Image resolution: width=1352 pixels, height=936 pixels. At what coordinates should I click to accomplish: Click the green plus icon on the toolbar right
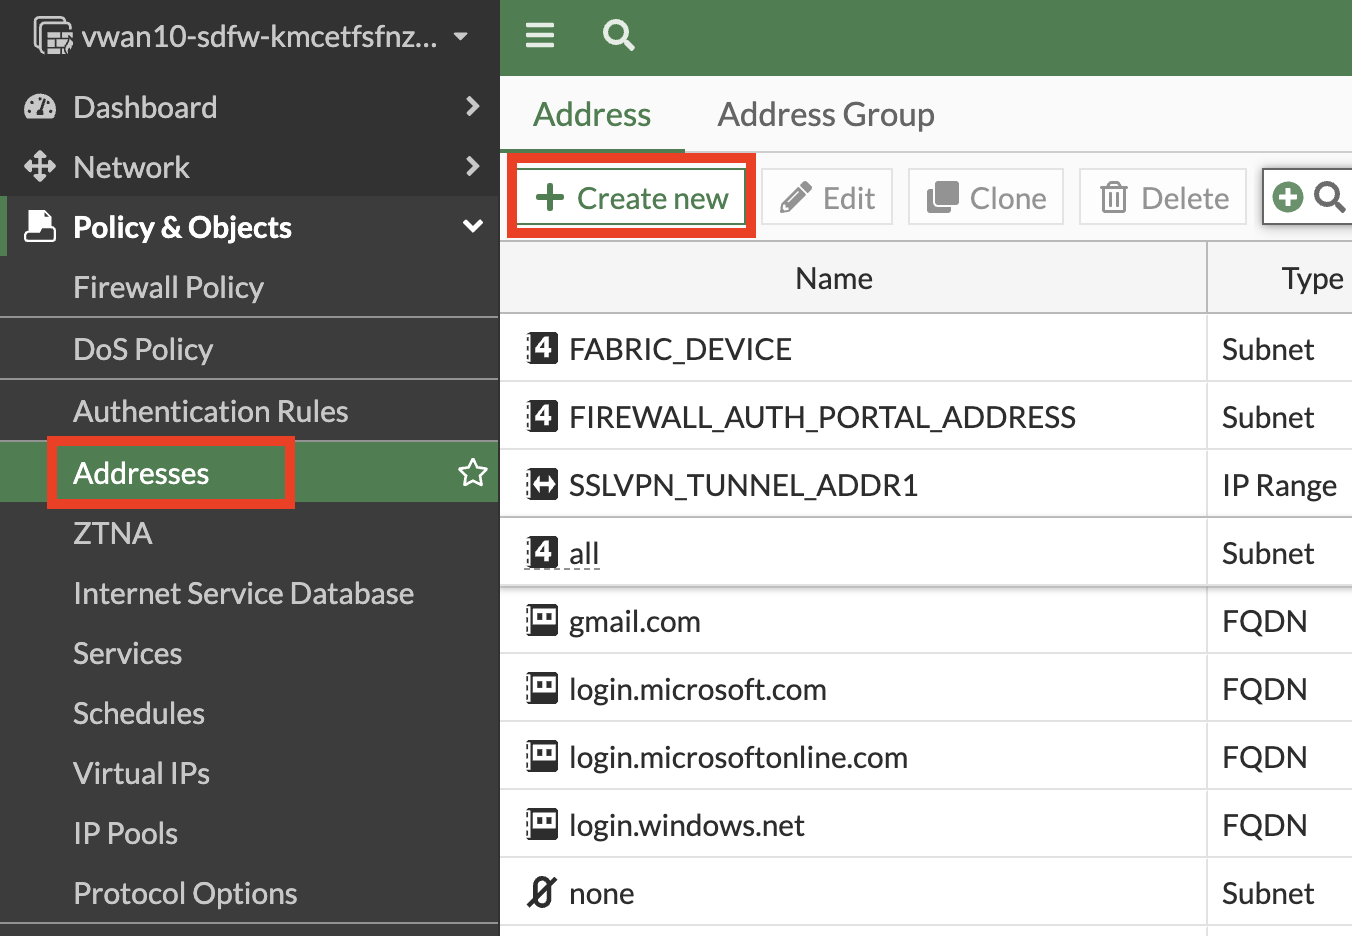click(1287, 196)
